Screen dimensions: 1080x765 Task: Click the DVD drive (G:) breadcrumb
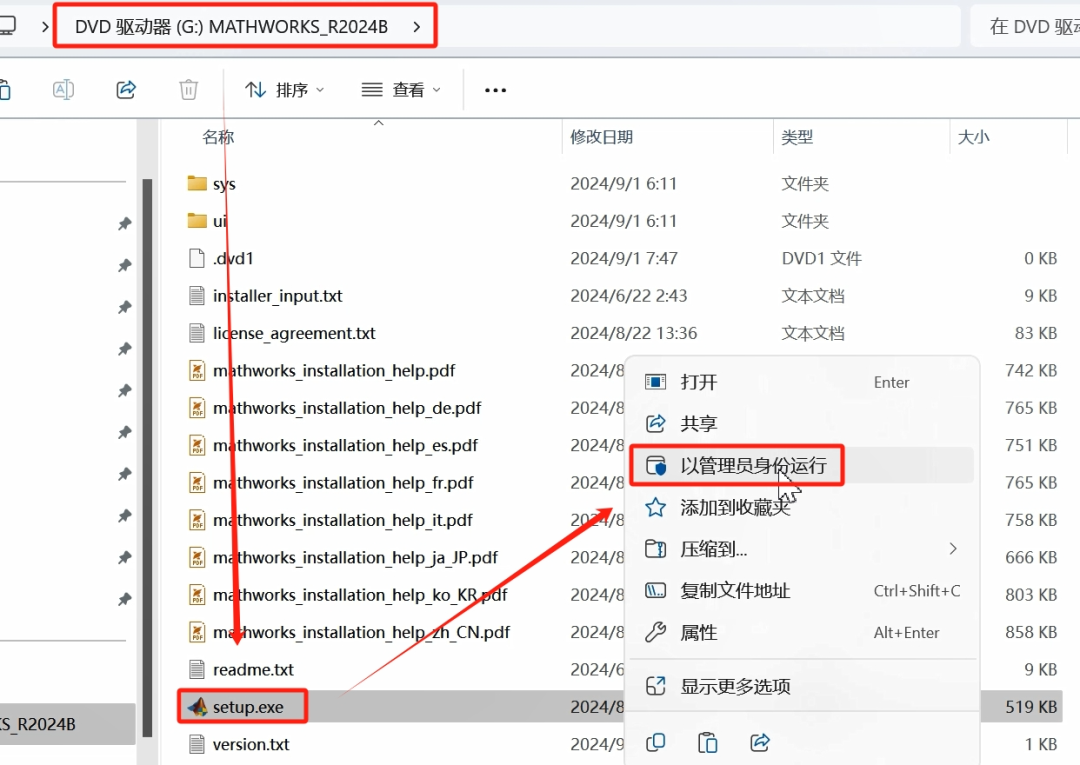tap(231, 27)
